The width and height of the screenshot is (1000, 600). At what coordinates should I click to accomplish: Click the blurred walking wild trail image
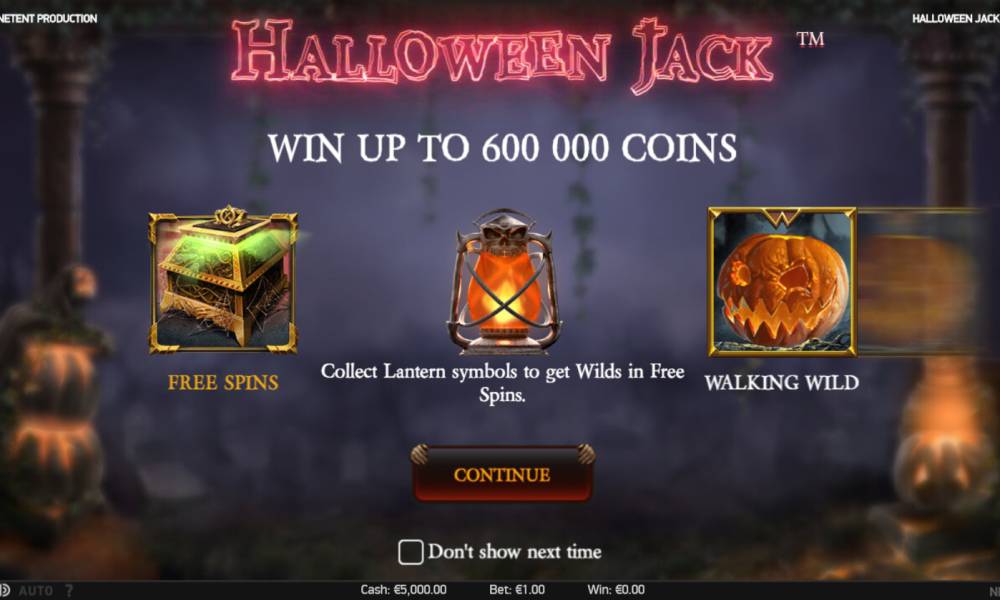(x=920, y=281)
